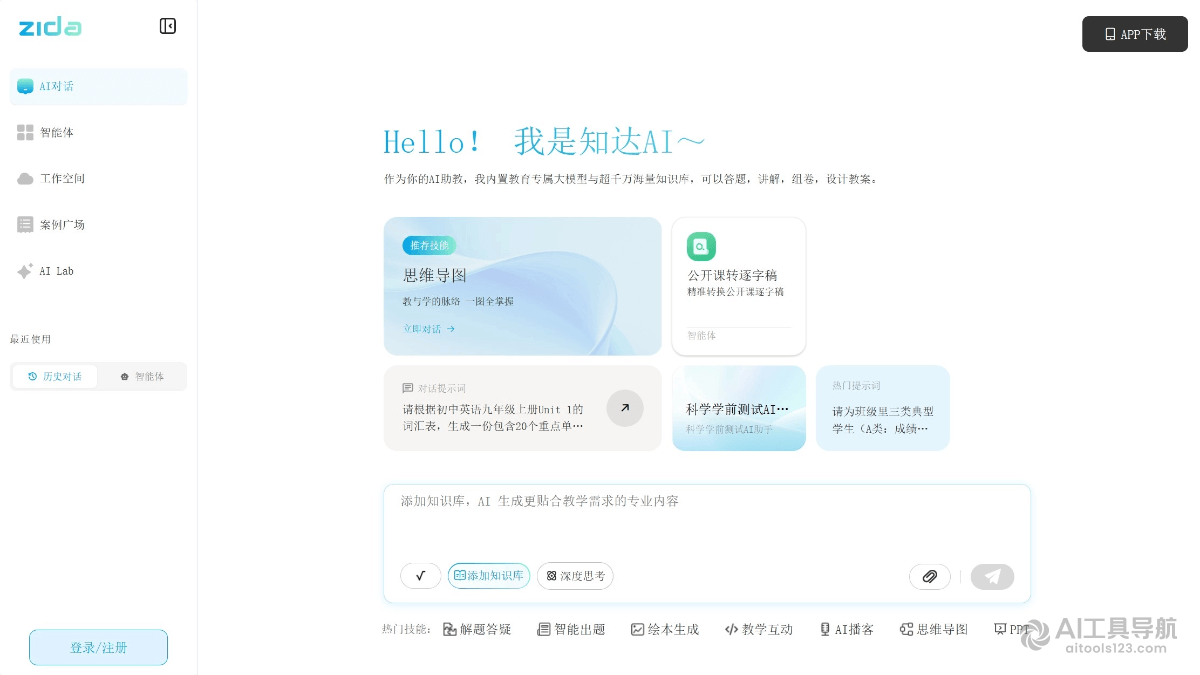The width and height of the screenshot is (1200, 675).
Task: Select the 初中英语 vocabulary prompt text
Action: 493,417
